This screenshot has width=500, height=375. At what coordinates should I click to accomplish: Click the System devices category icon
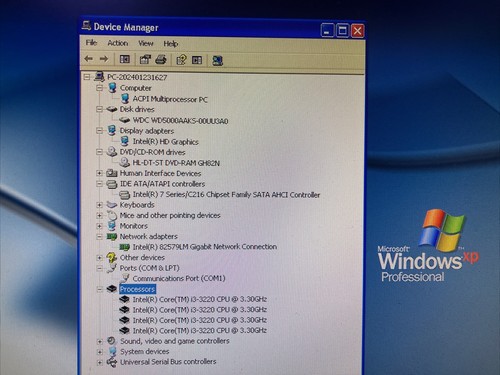(113, 351)
